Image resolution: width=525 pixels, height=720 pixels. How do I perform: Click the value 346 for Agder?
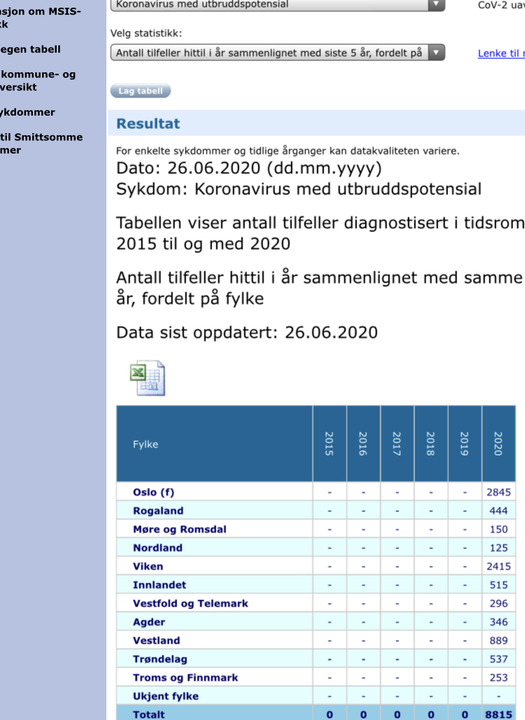pos(499,622)
